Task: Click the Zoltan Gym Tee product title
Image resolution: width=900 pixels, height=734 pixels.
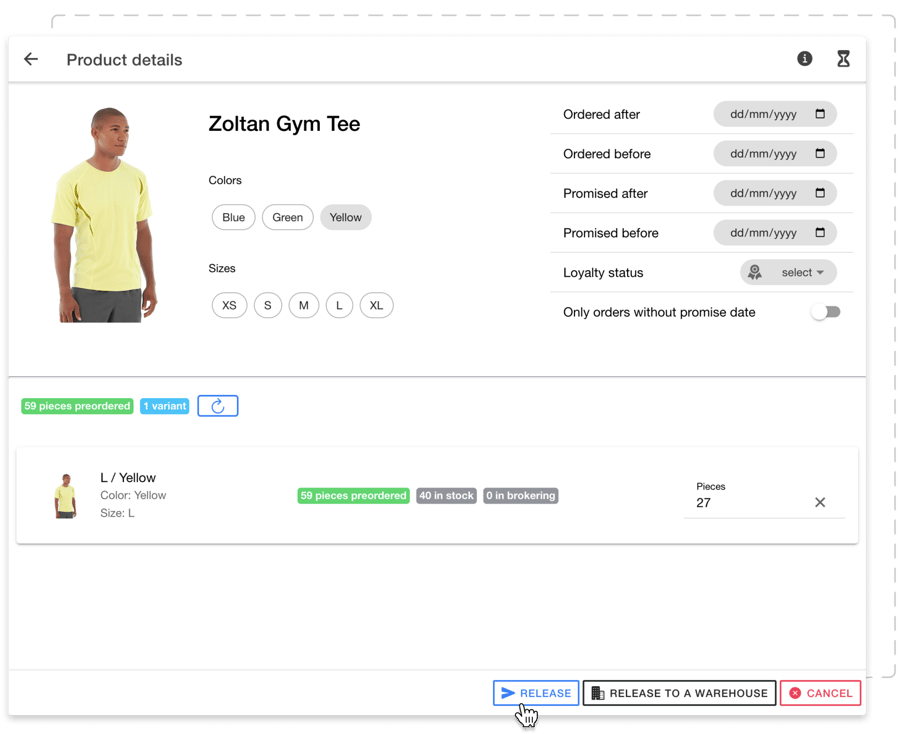Action: pos(284,124)
